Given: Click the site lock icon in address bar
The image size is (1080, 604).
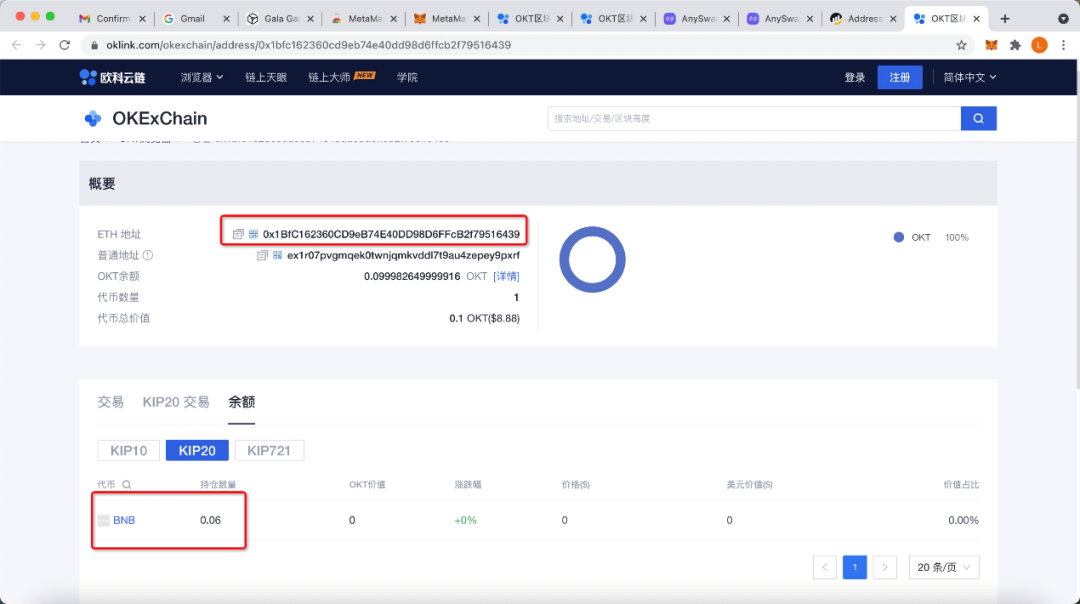Looking at the screenshot, I should 94,45.
